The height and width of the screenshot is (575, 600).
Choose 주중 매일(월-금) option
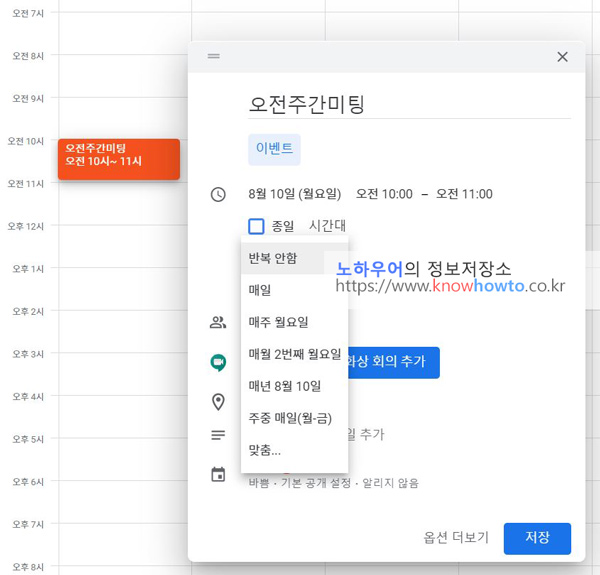[x=294, y=418]
